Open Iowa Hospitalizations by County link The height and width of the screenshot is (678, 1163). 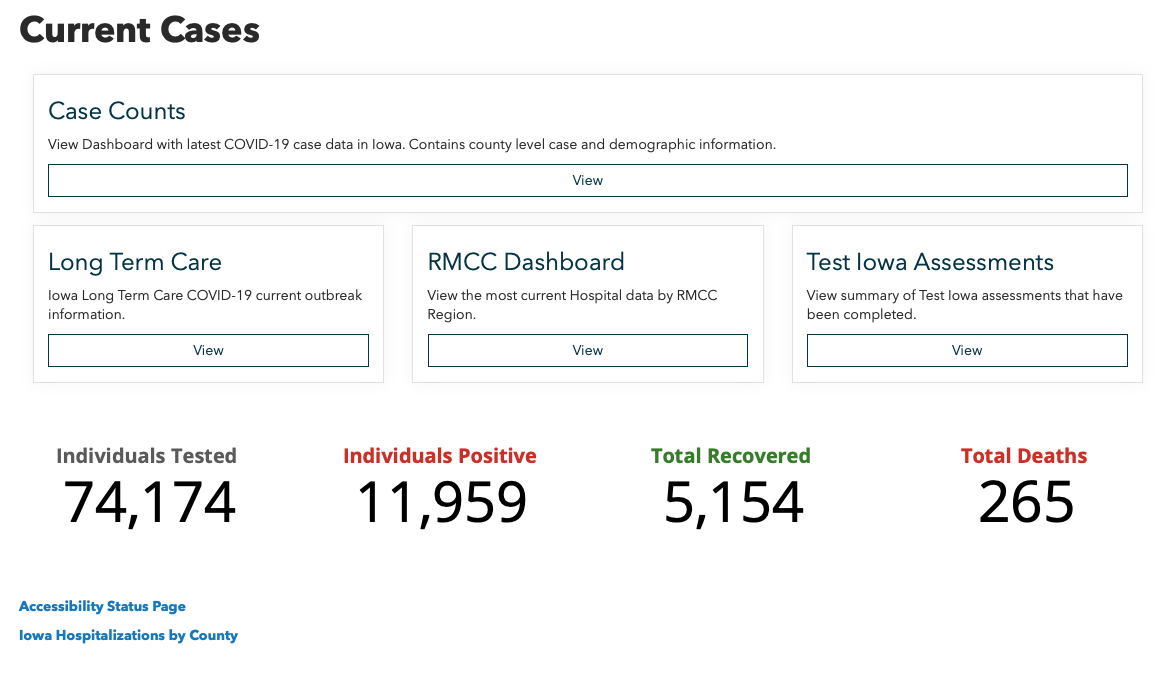pyautogui.click(x=128, y=635)
